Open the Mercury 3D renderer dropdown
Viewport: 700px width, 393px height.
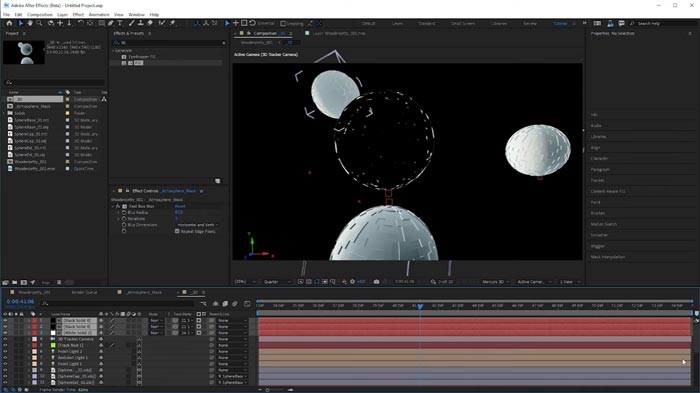pyautogui.click(x=496, y=282)
